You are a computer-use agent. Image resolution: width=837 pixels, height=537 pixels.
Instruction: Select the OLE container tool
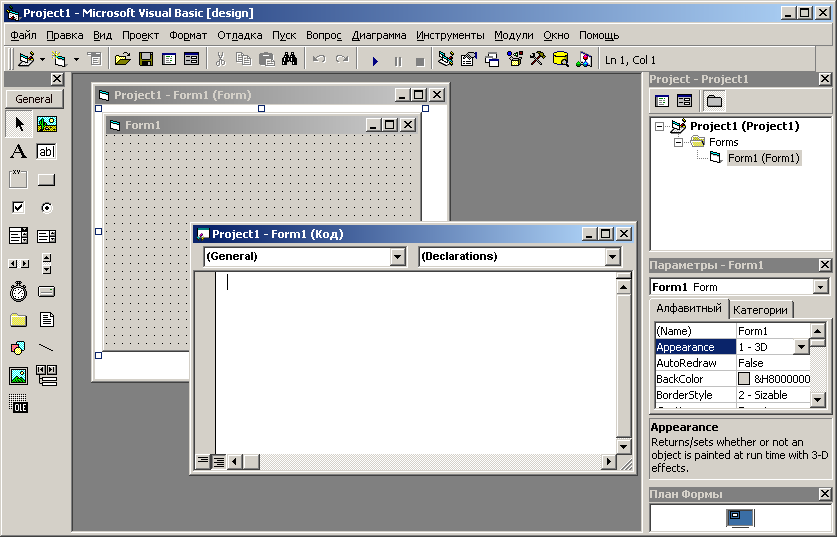click(18, 404)
